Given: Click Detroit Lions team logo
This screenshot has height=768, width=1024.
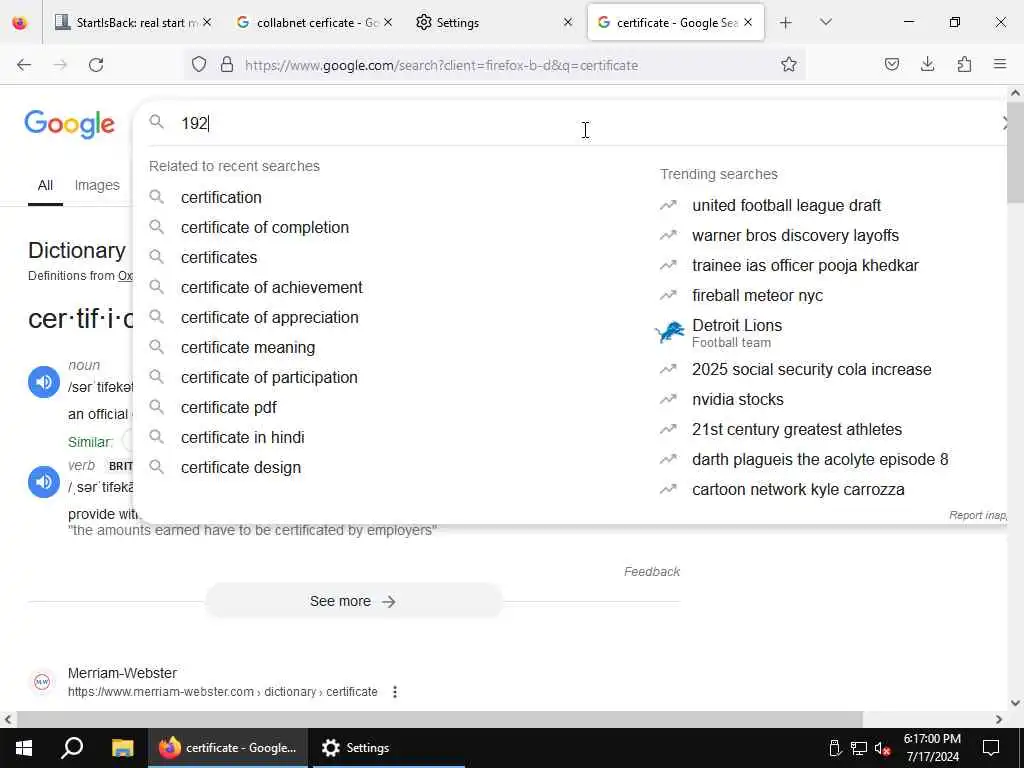Looking at the screenshot, I should [669, 332].
